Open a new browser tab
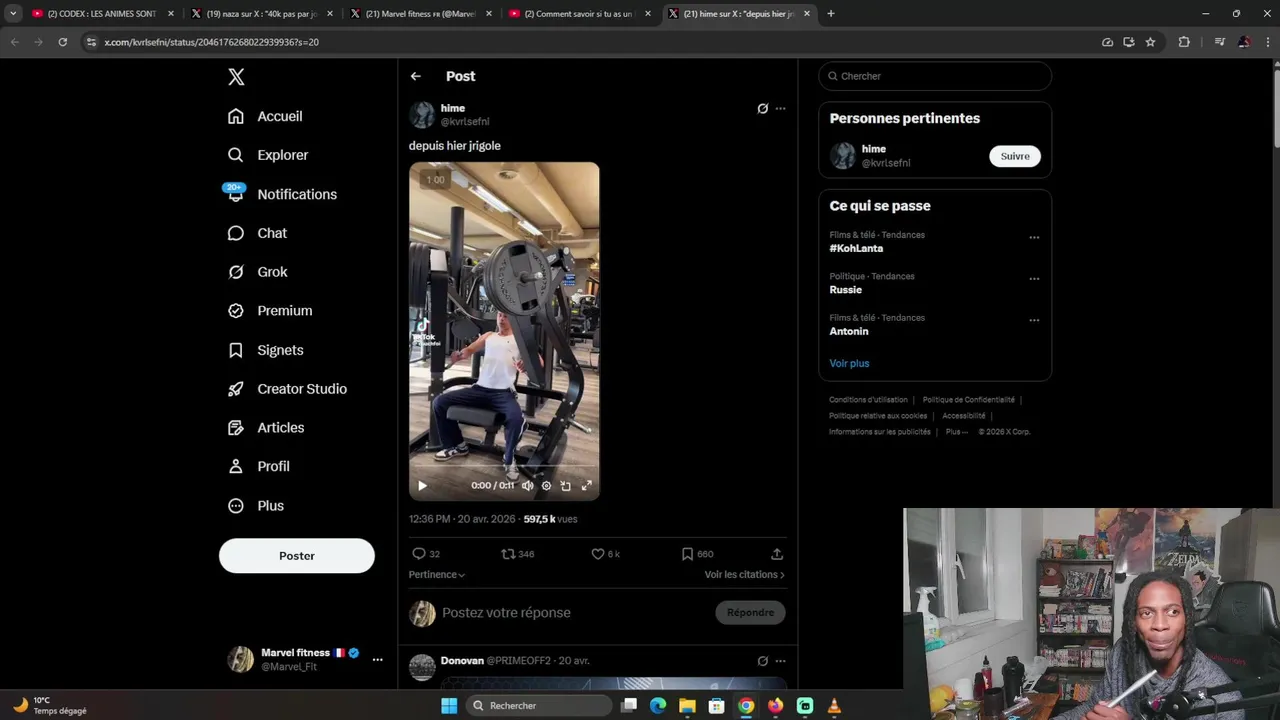This screenshot has height=720, width=1280. (831, 14)
